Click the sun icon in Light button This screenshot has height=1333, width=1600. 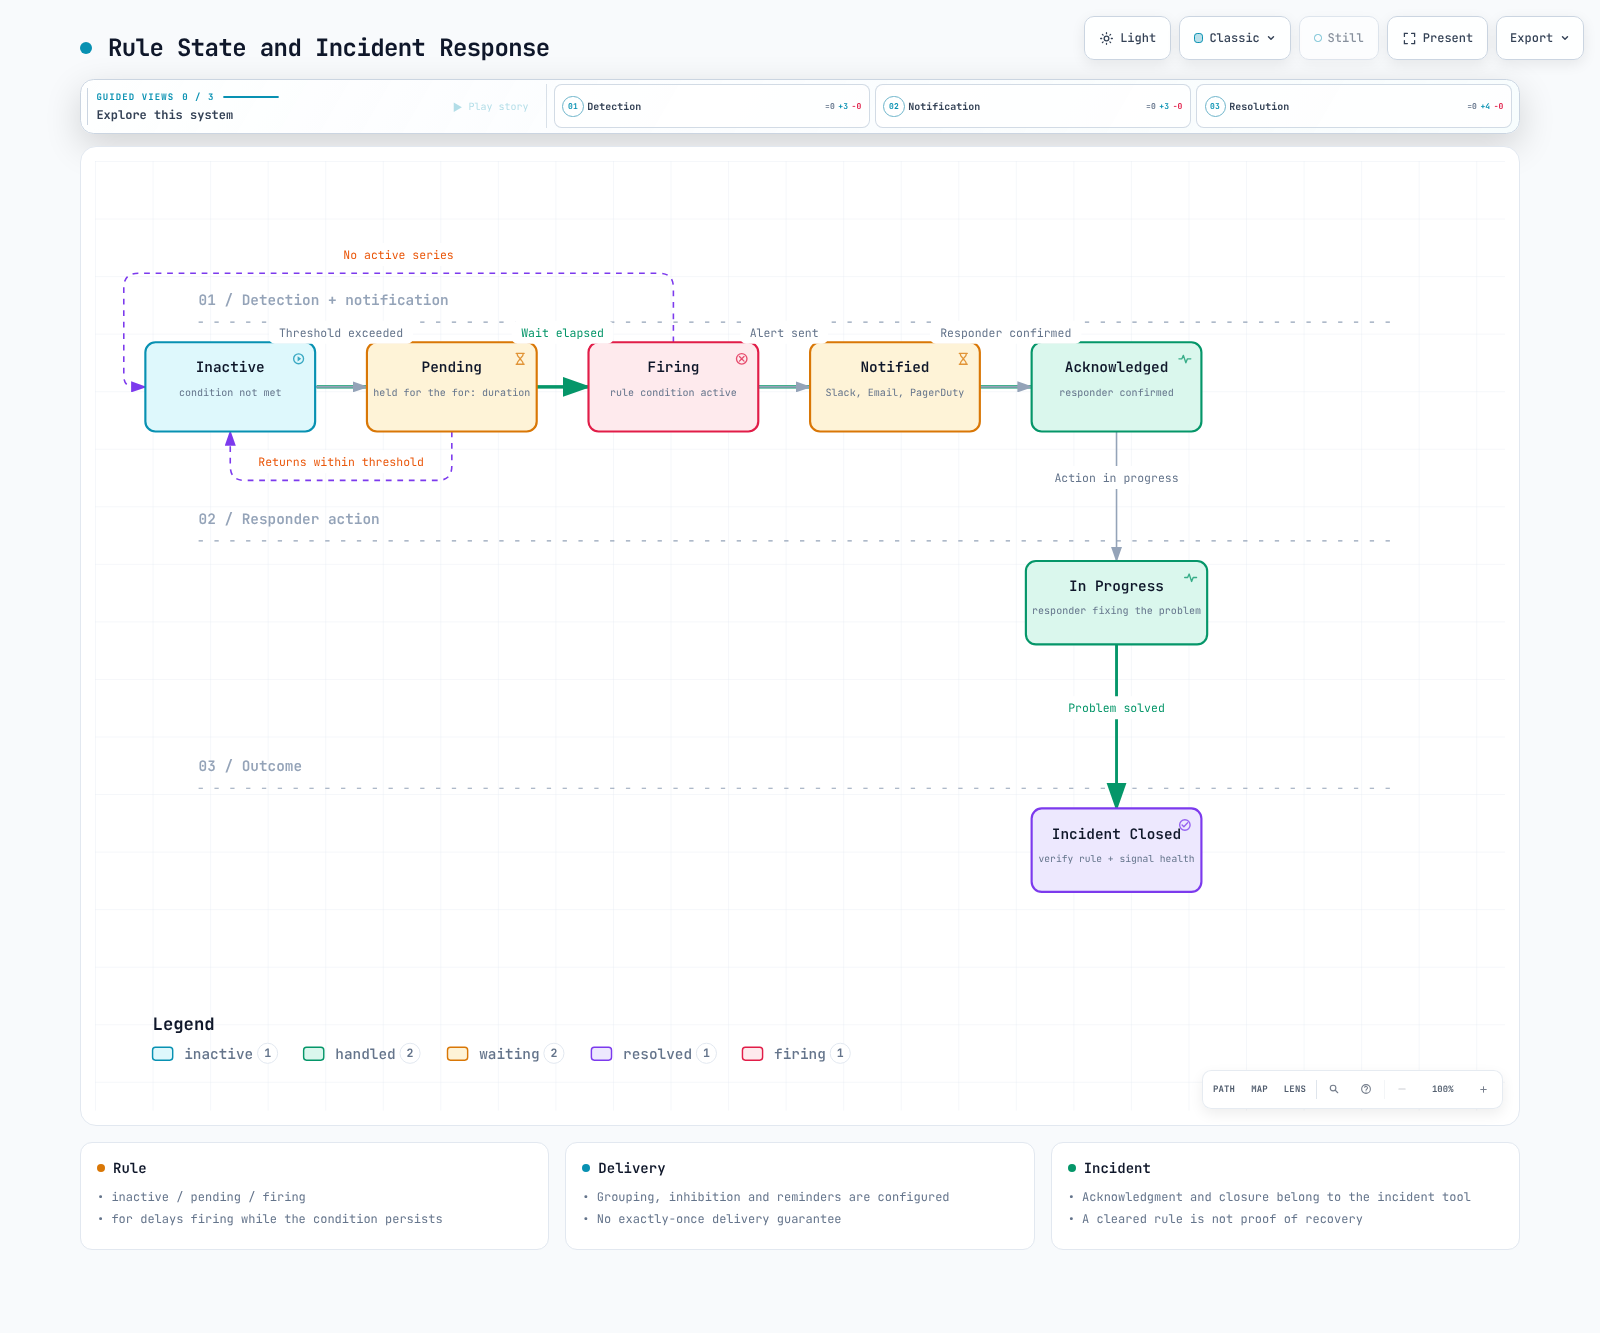1106,38
